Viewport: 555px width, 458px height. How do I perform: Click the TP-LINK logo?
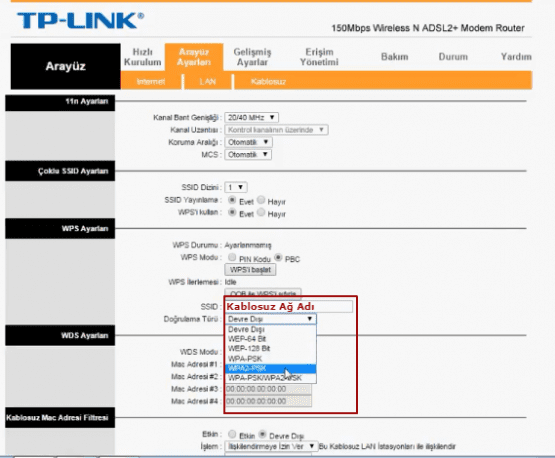80,21
